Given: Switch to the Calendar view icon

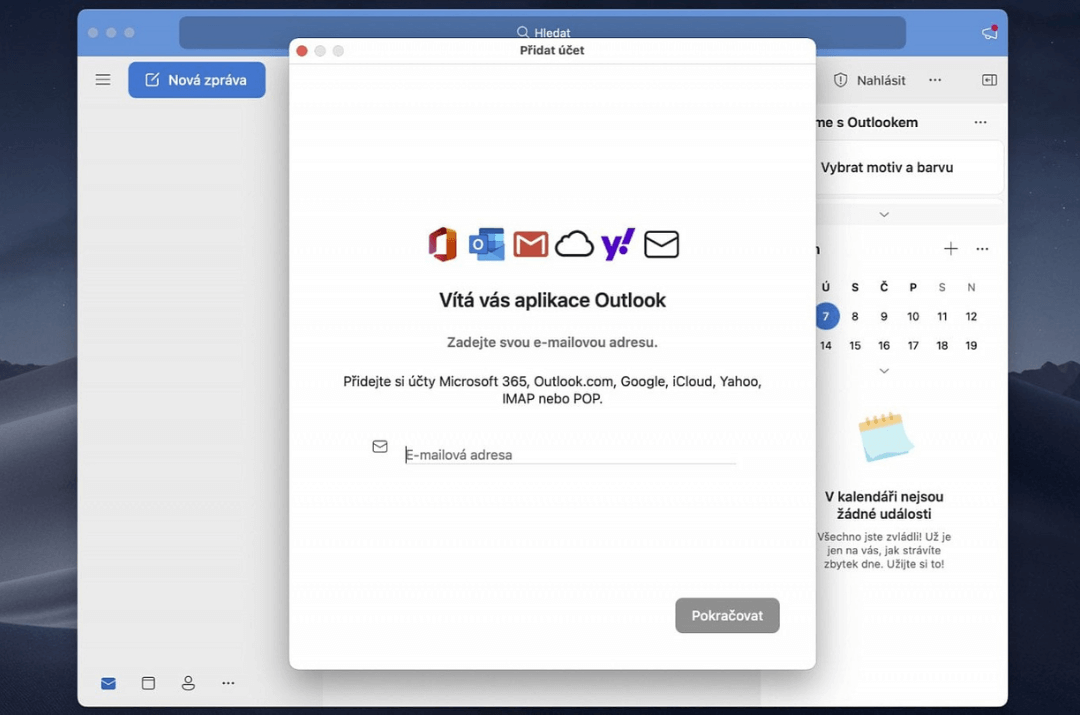Looking at the screenshot, I should 148,683.
